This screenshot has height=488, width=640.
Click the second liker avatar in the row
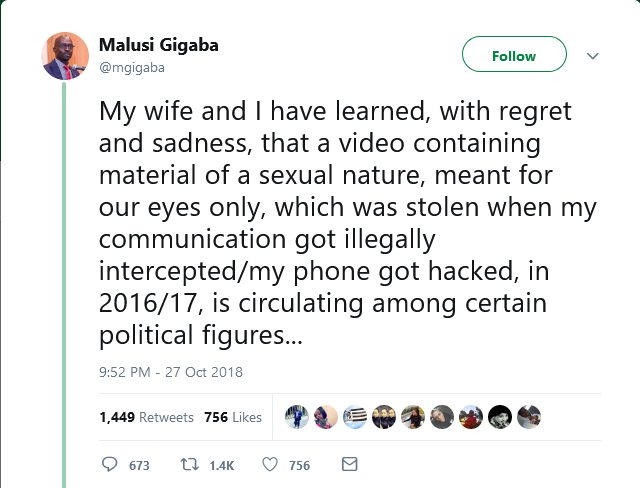click(x=326, y=417)
